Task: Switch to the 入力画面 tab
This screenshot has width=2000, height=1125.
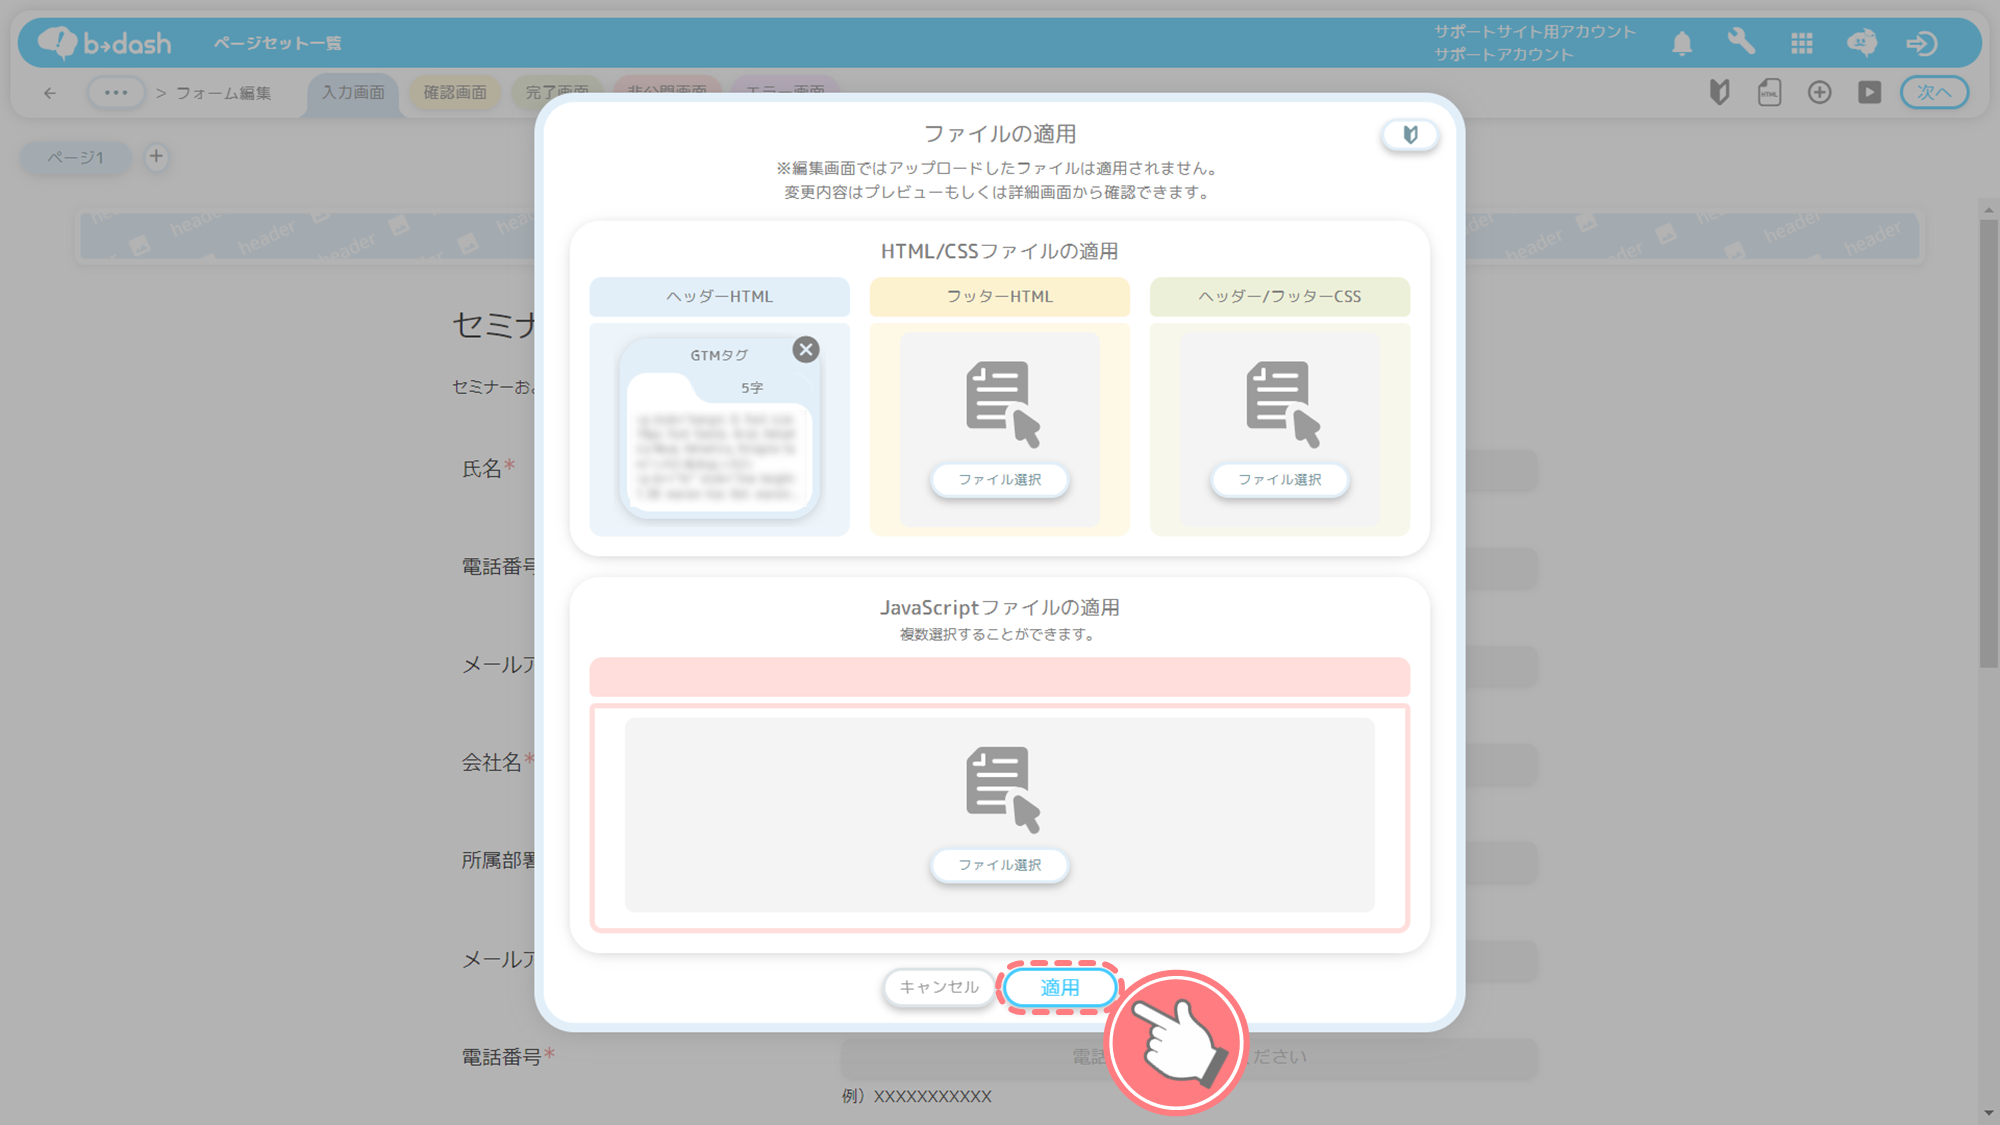Action: (353, 93)
